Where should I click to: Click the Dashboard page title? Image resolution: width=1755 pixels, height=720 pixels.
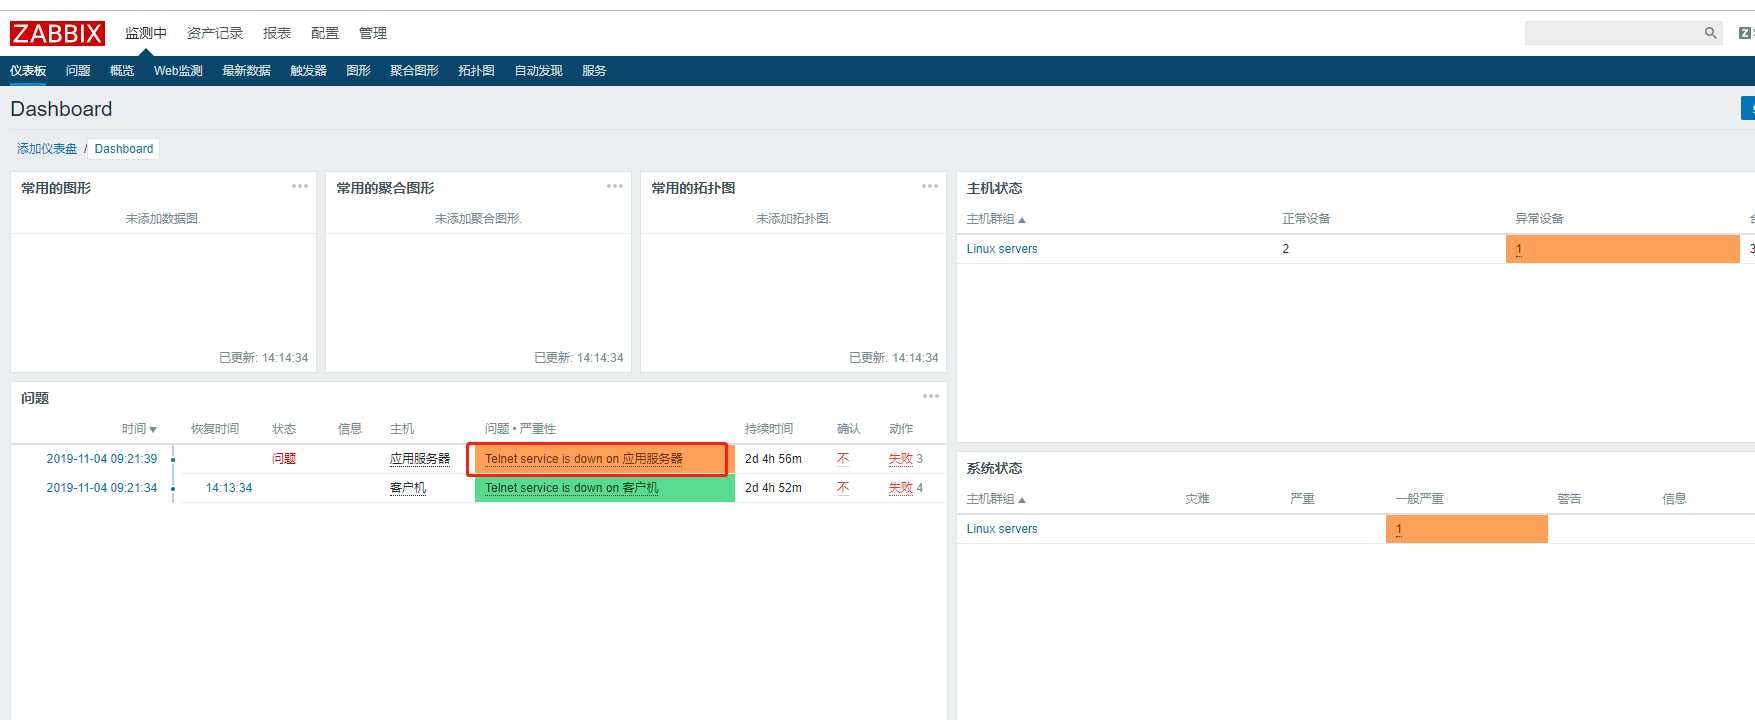tap(61, 109)
